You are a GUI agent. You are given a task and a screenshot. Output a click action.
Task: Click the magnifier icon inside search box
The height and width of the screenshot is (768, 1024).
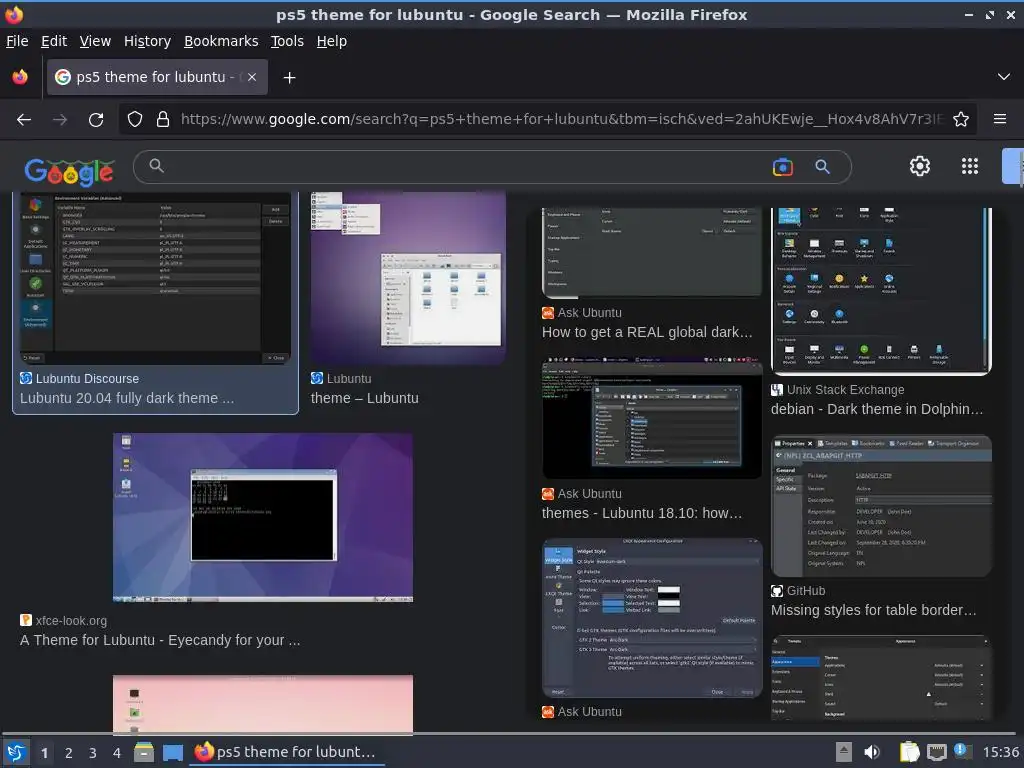pyautogui.click(x=156, y=166)
